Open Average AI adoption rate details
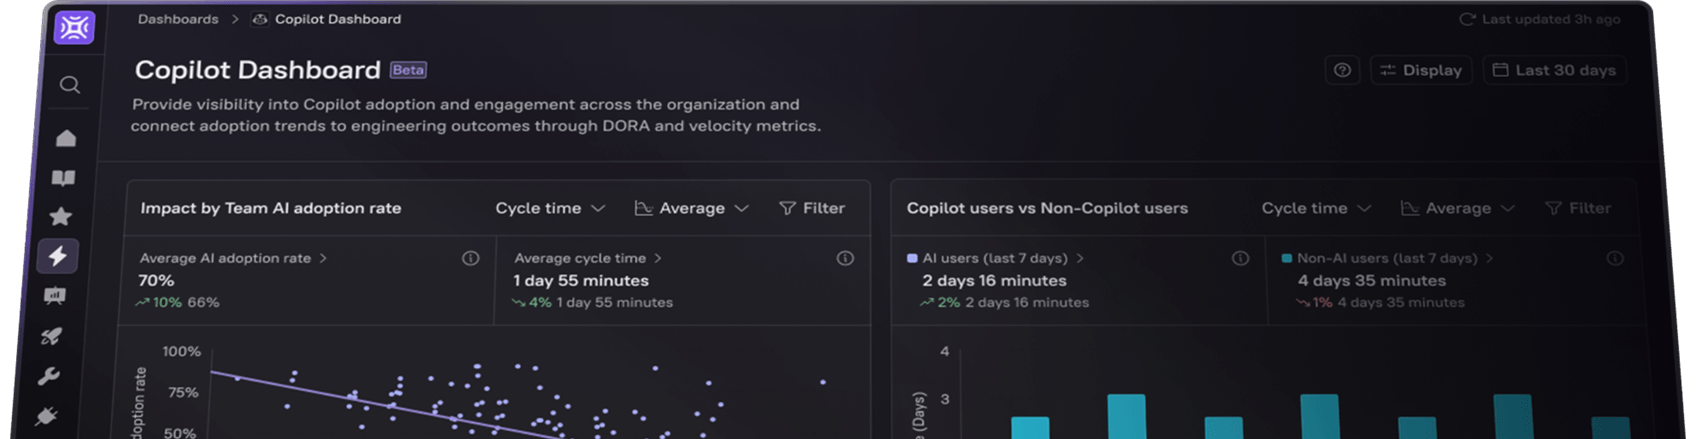1696x439 pixels. (233, 258)
